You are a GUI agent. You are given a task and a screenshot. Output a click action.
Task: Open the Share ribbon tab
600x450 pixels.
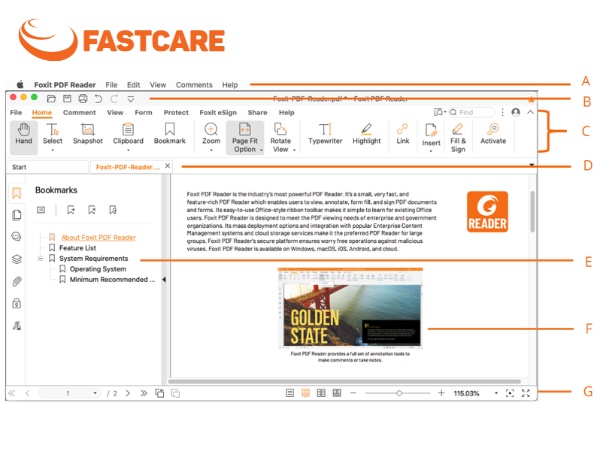coord(258,112)
